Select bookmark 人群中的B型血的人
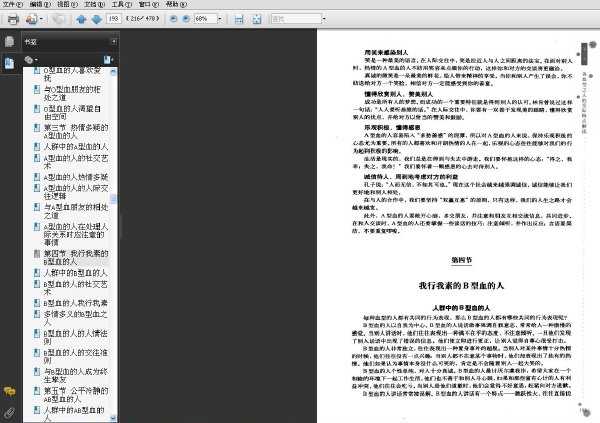The height and width of the screenshot is (423, 600). tap(76, 273)
